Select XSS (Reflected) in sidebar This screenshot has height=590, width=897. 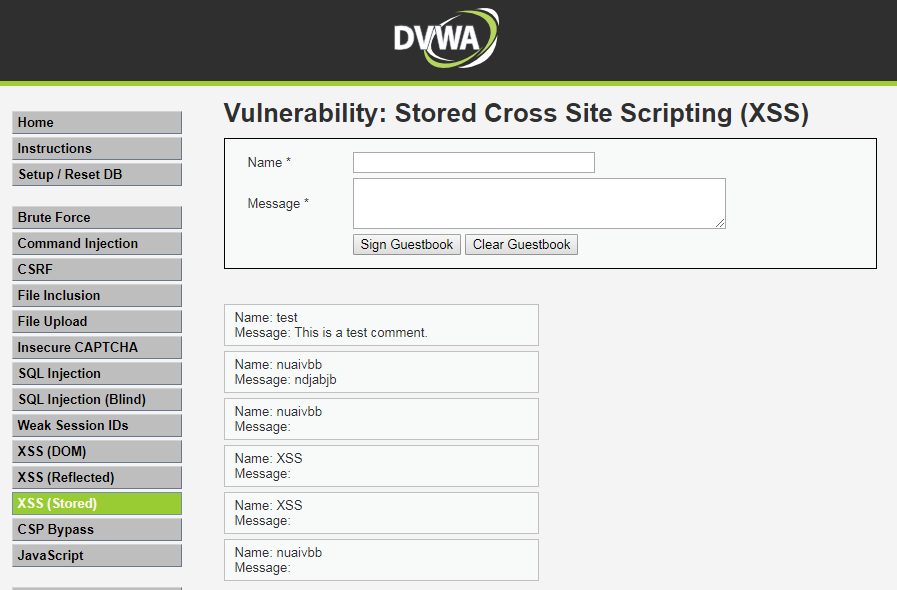point(97,478)
